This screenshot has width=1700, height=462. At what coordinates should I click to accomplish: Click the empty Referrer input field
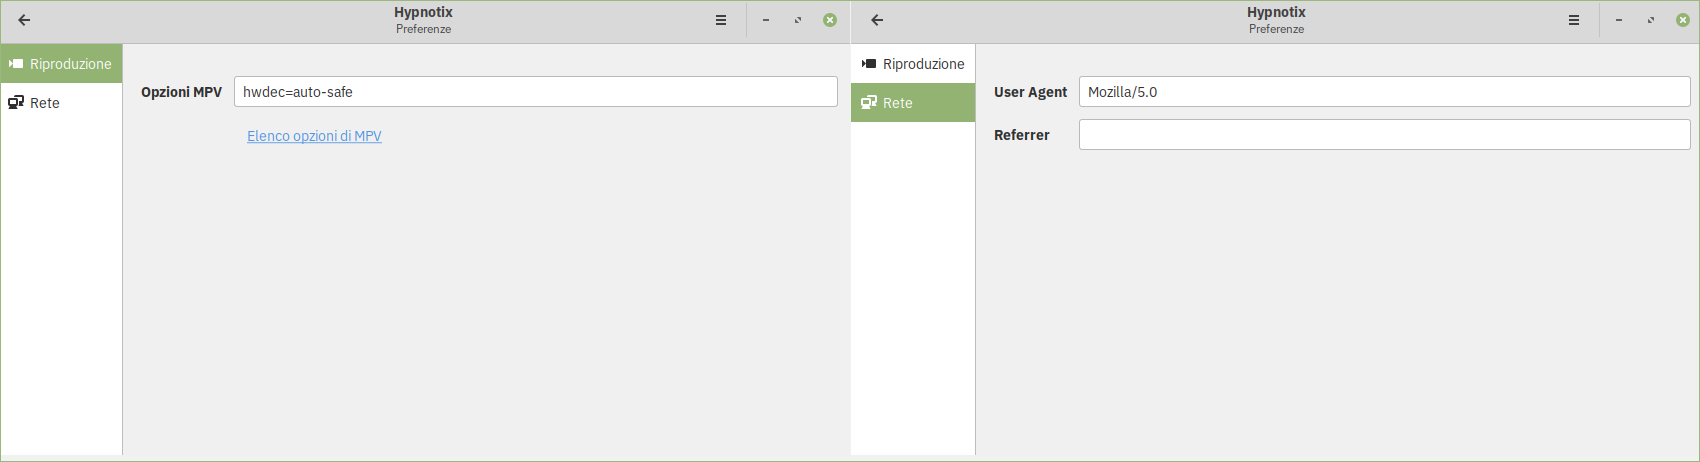[1385, 135]
